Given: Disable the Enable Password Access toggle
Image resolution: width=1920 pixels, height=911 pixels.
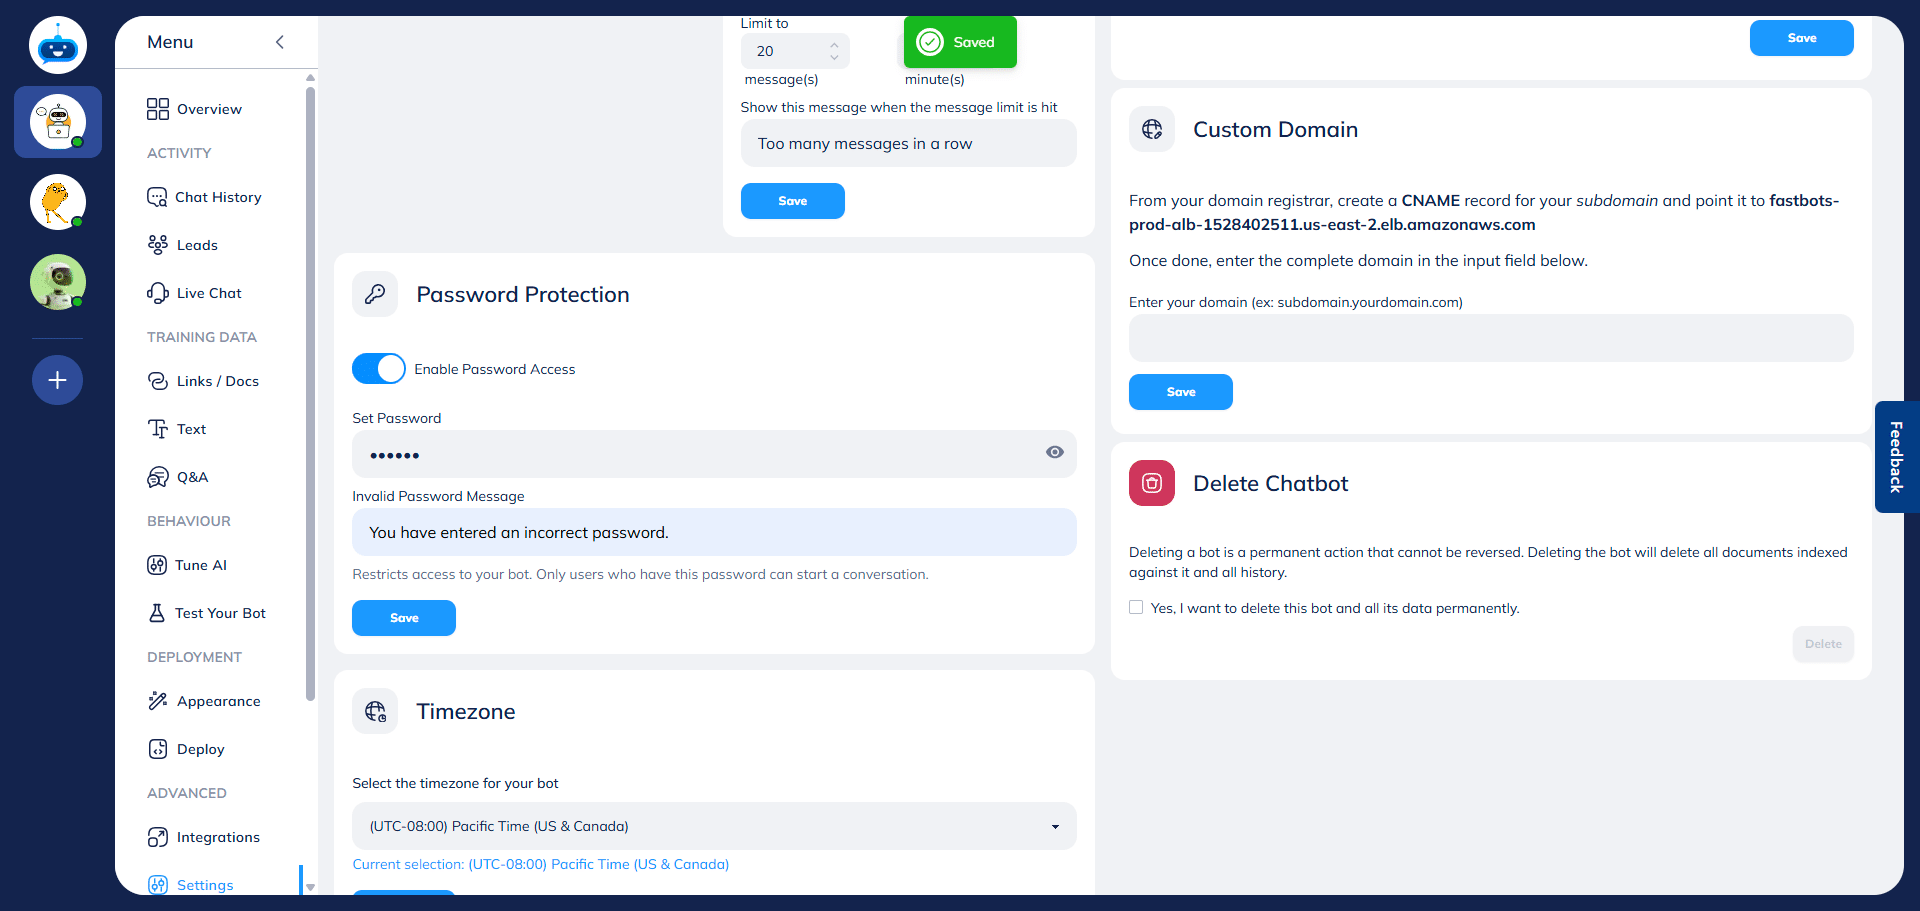Looking at the screenshot, I should [379, 369].
